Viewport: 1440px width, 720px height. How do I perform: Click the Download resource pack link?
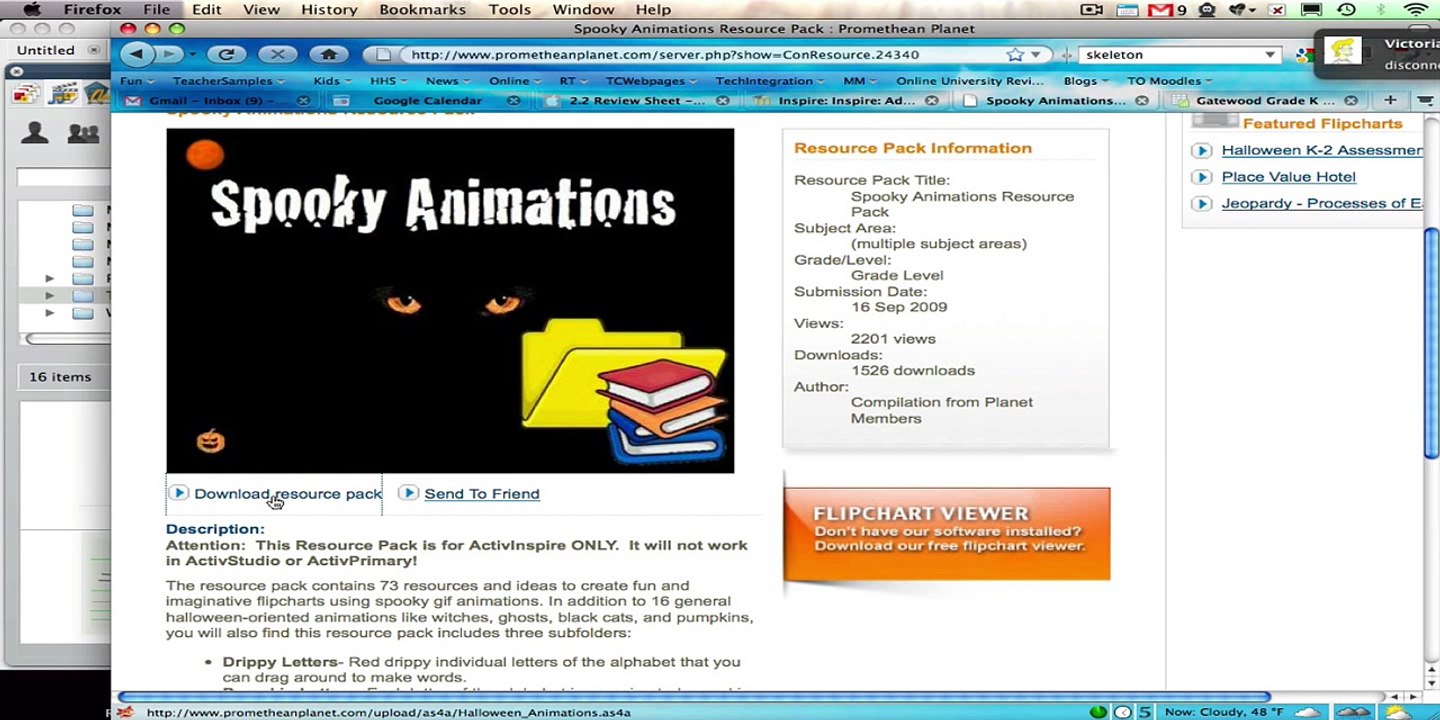pyautogui.click(x=288, y=493)
